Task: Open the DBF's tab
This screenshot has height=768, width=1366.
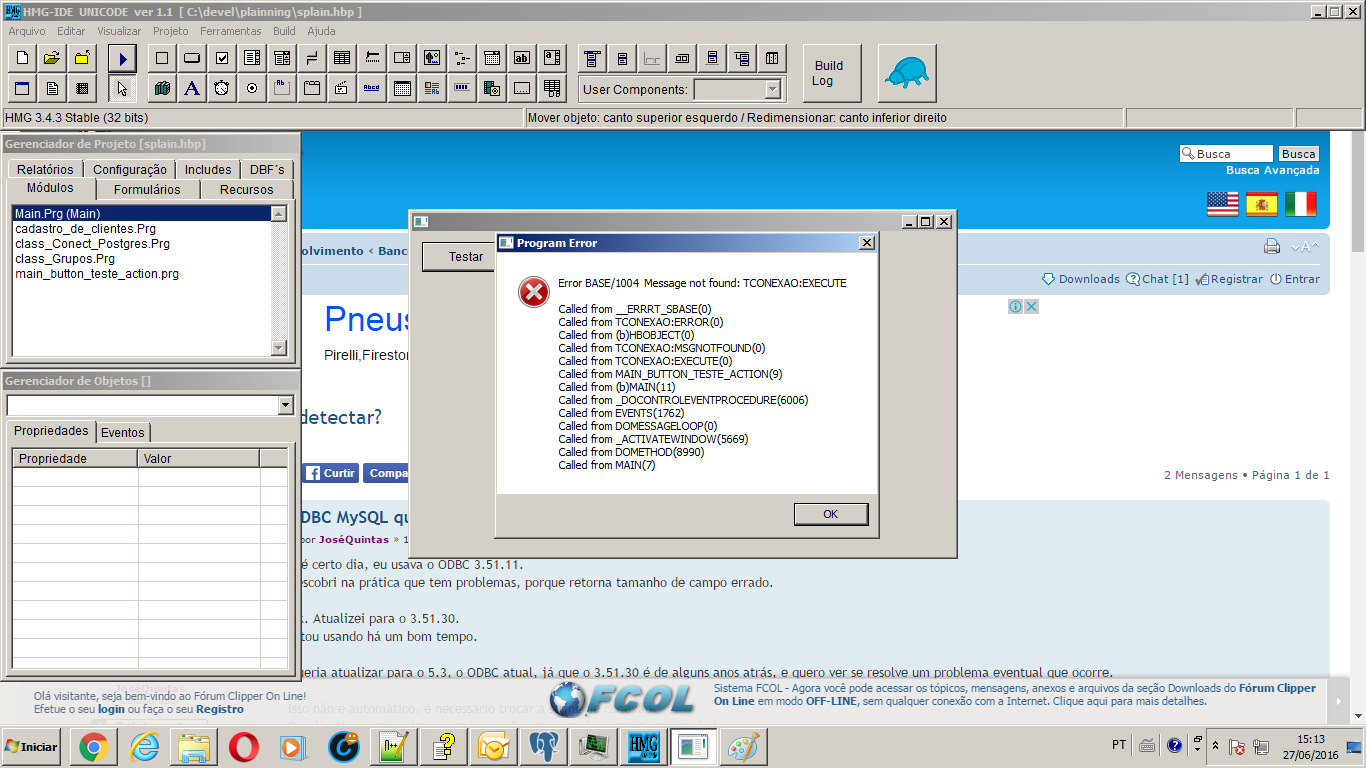Action: tap(267, 170)
